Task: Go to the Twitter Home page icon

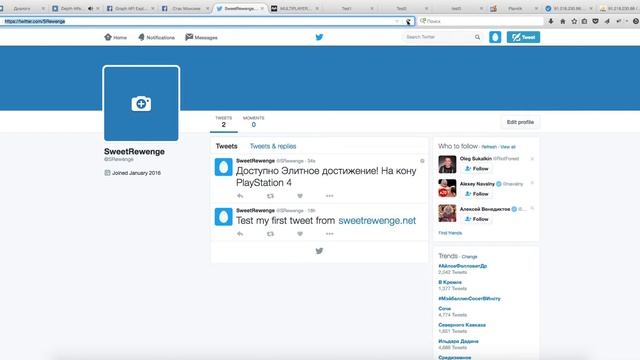Action: click(108, 37)
